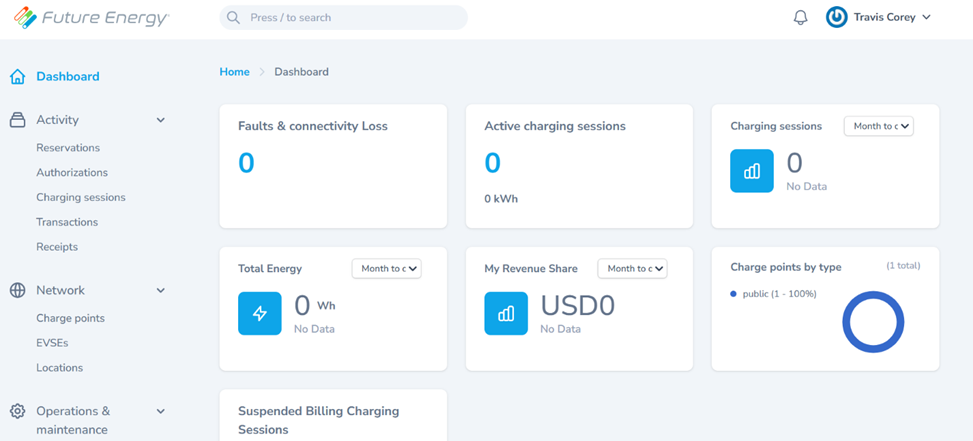Viewport: 973px width, 441px height.
Task: Collapse the Activity section chevron
Action: coord(161,120)
